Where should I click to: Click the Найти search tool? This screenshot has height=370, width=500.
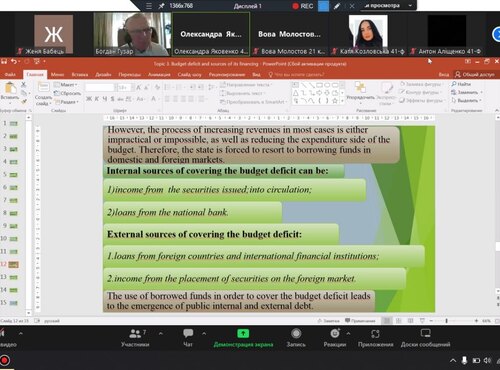(x=461, y=84)
